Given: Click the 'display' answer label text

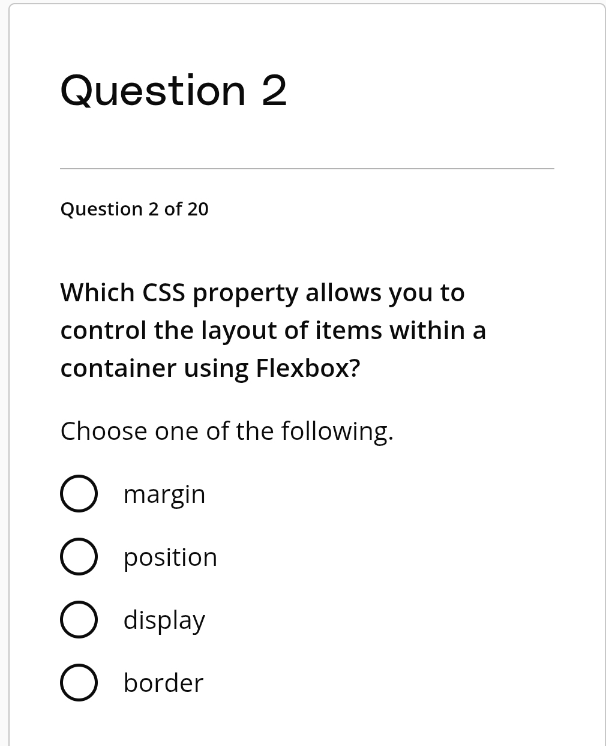Looking at the screenshot, I should coord(164,620).
